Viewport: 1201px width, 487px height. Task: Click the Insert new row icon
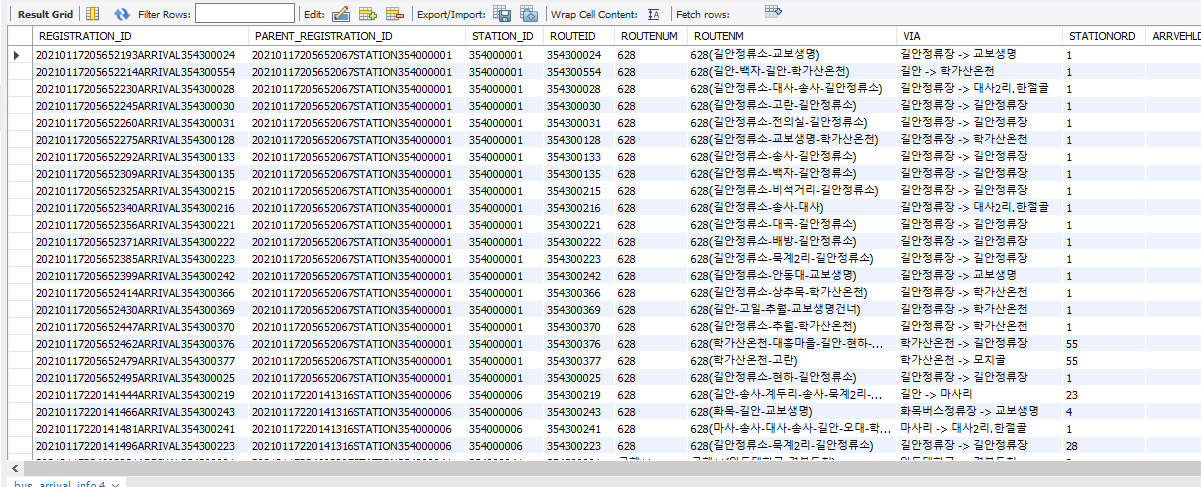point(367,14)
